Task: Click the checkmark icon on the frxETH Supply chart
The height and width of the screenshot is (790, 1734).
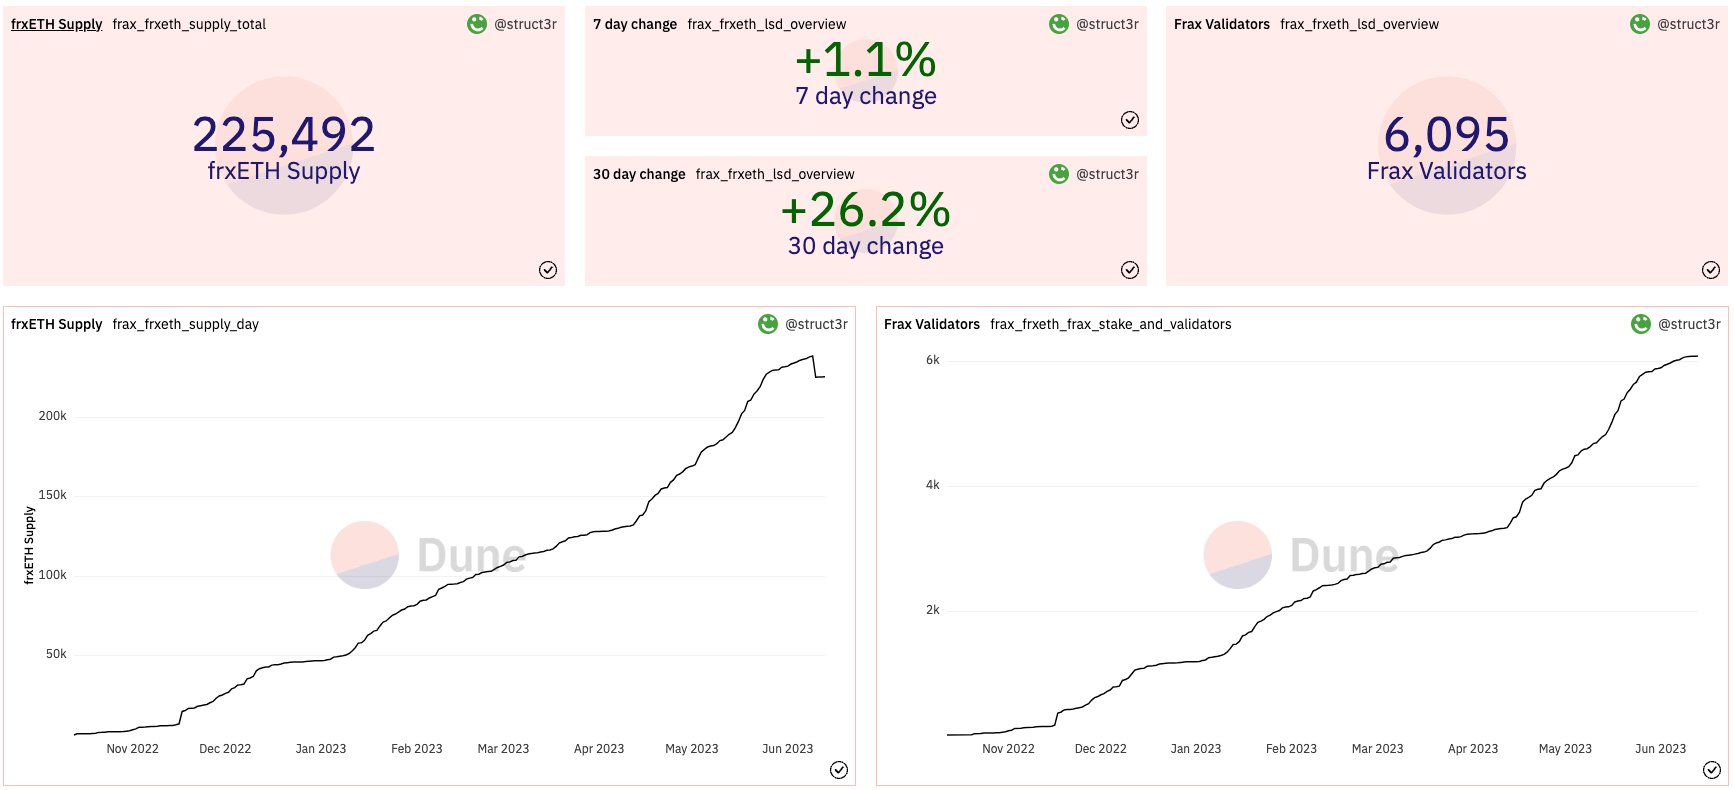Action: click(839, 770)
